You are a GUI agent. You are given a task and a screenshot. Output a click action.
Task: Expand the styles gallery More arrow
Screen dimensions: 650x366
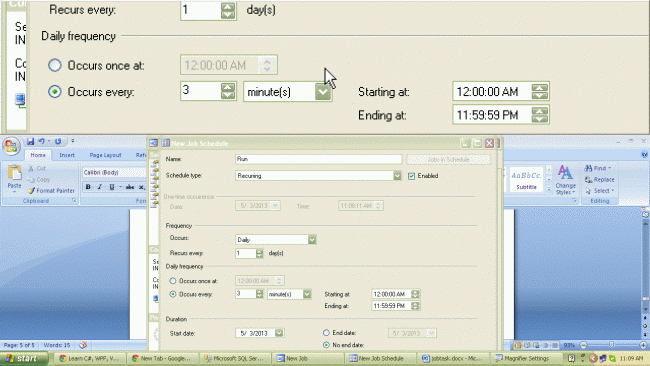[549, 190]
